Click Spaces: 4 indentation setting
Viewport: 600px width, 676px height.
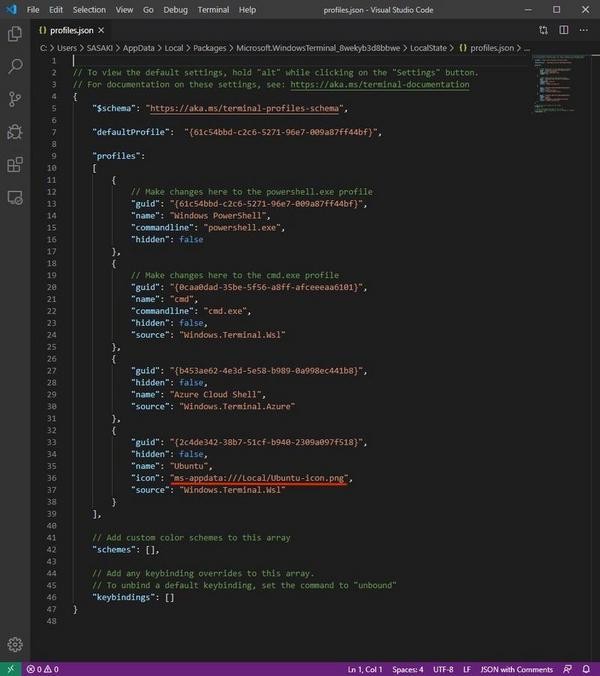click(x=407, y=669)
